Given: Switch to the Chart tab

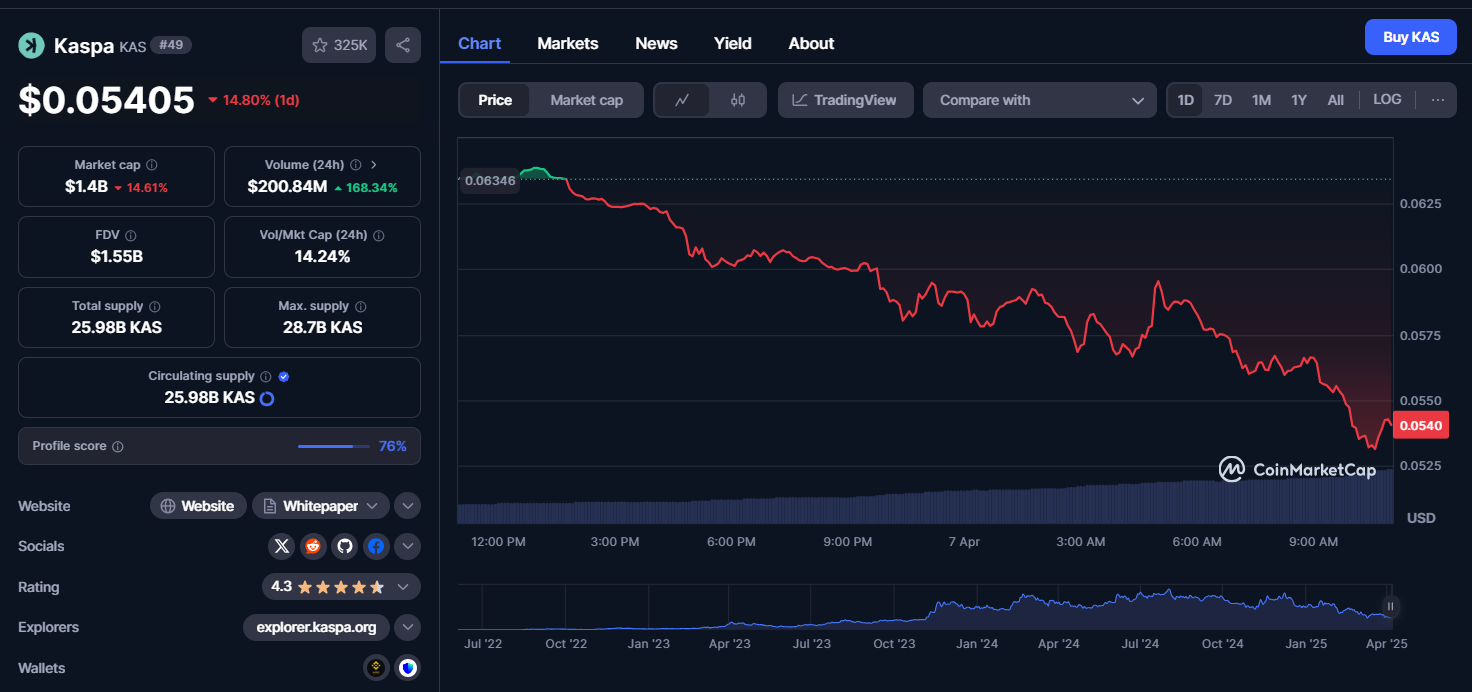Looking at the screenshot, I should (479, 43).
